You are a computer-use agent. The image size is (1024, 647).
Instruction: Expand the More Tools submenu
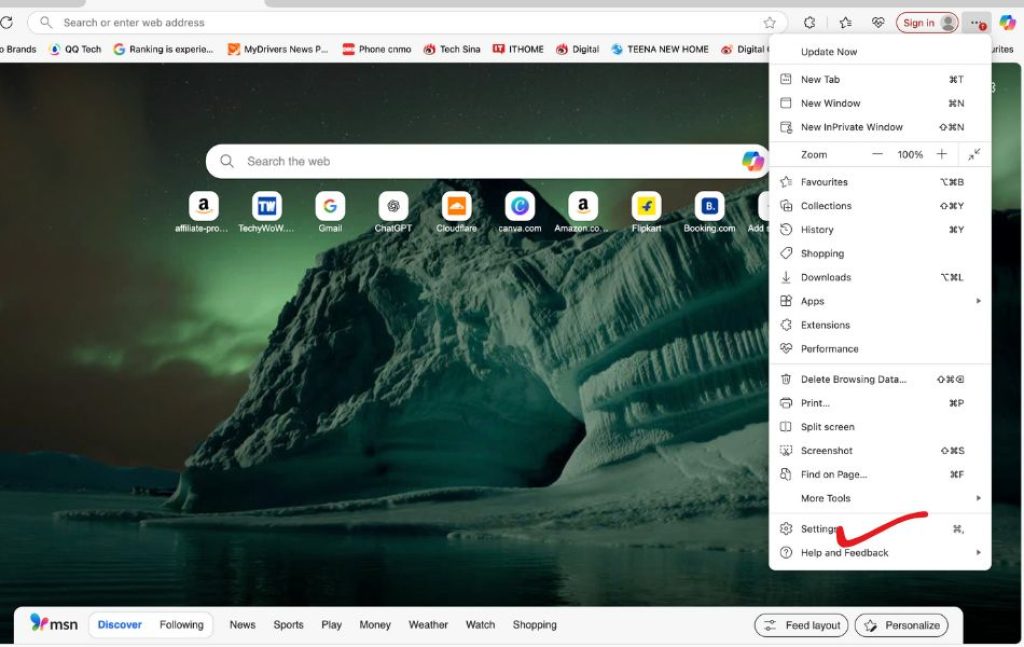tap(880, 498)
